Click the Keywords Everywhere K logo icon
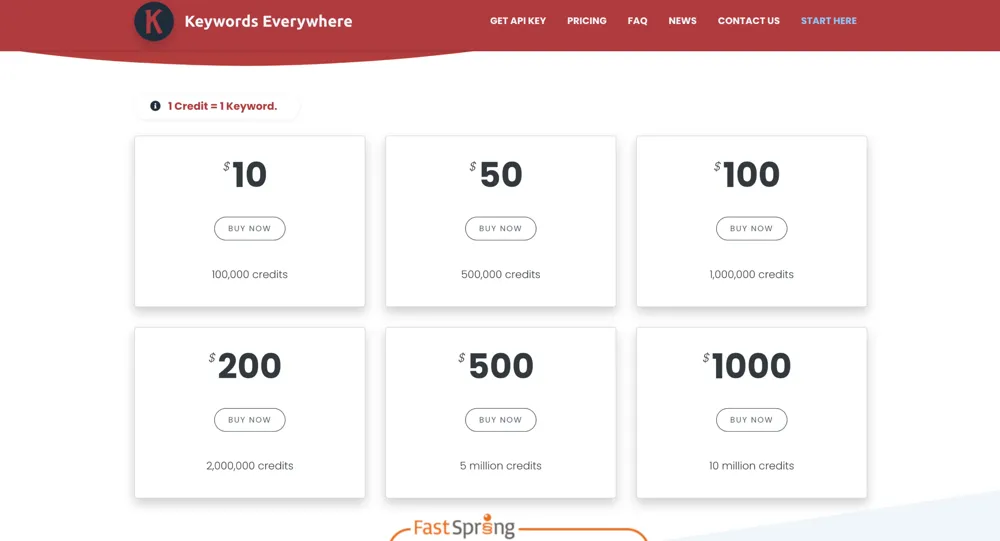The width and height of the screenshot is (1000, 541). click(x=154, y=21)
